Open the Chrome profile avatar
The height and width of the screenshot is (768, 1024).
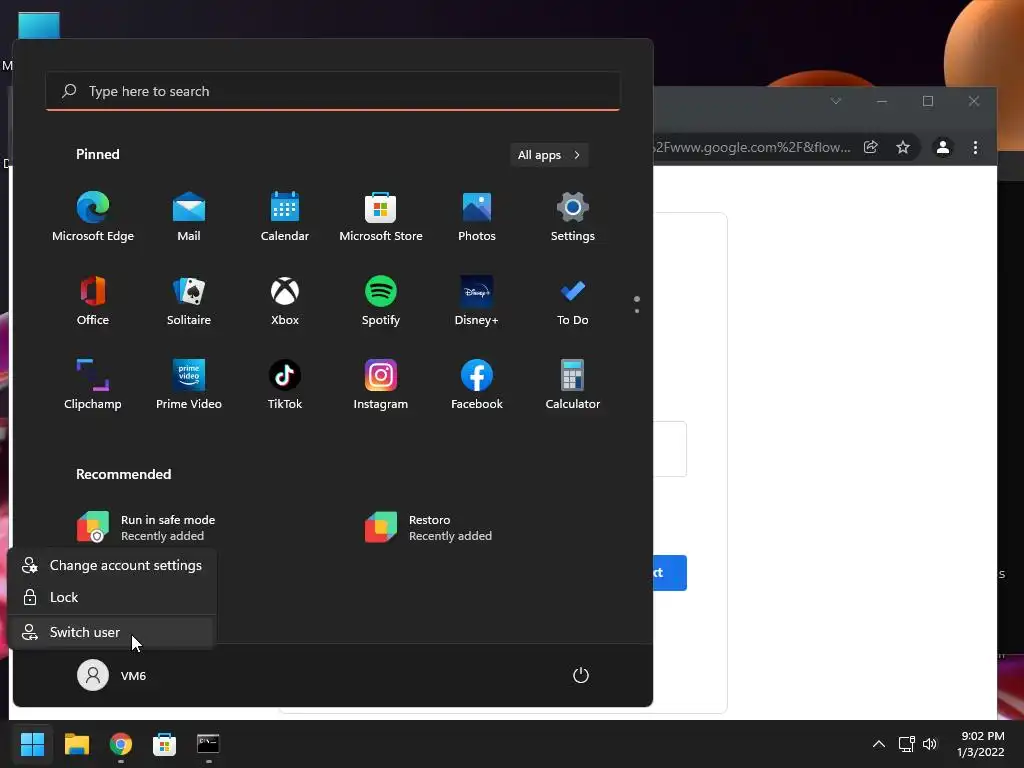point(942,148)
